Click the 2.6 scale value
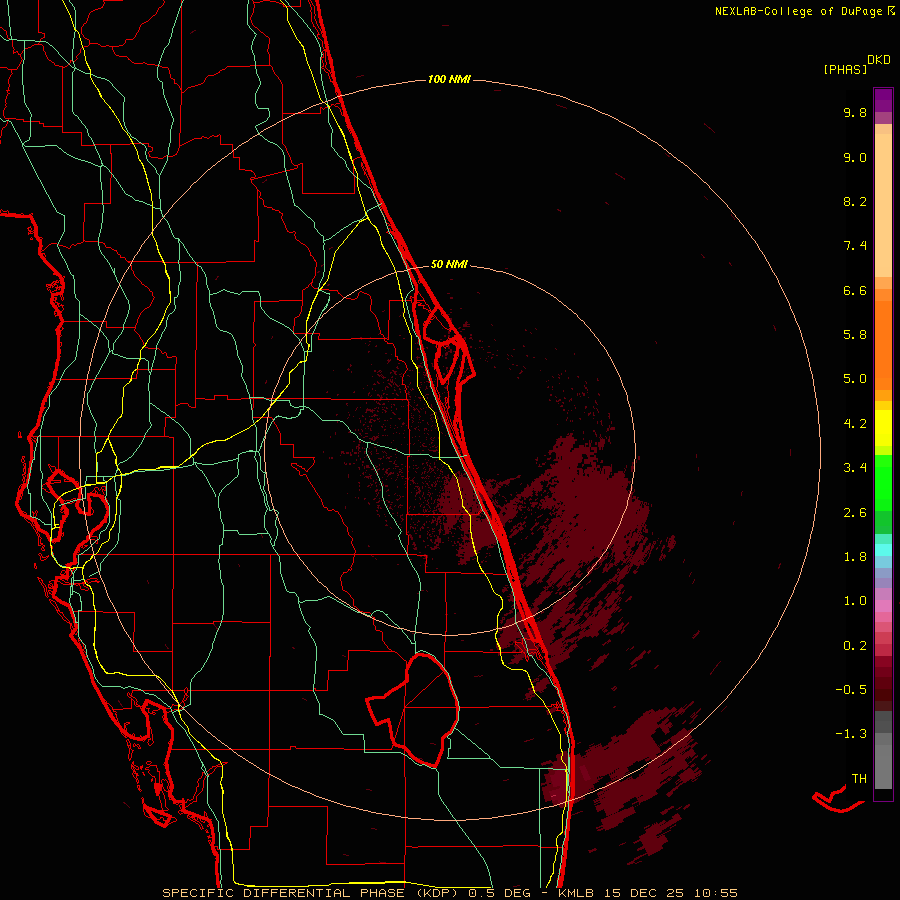The height and width of the screenshot is (900, 900). 855,513
